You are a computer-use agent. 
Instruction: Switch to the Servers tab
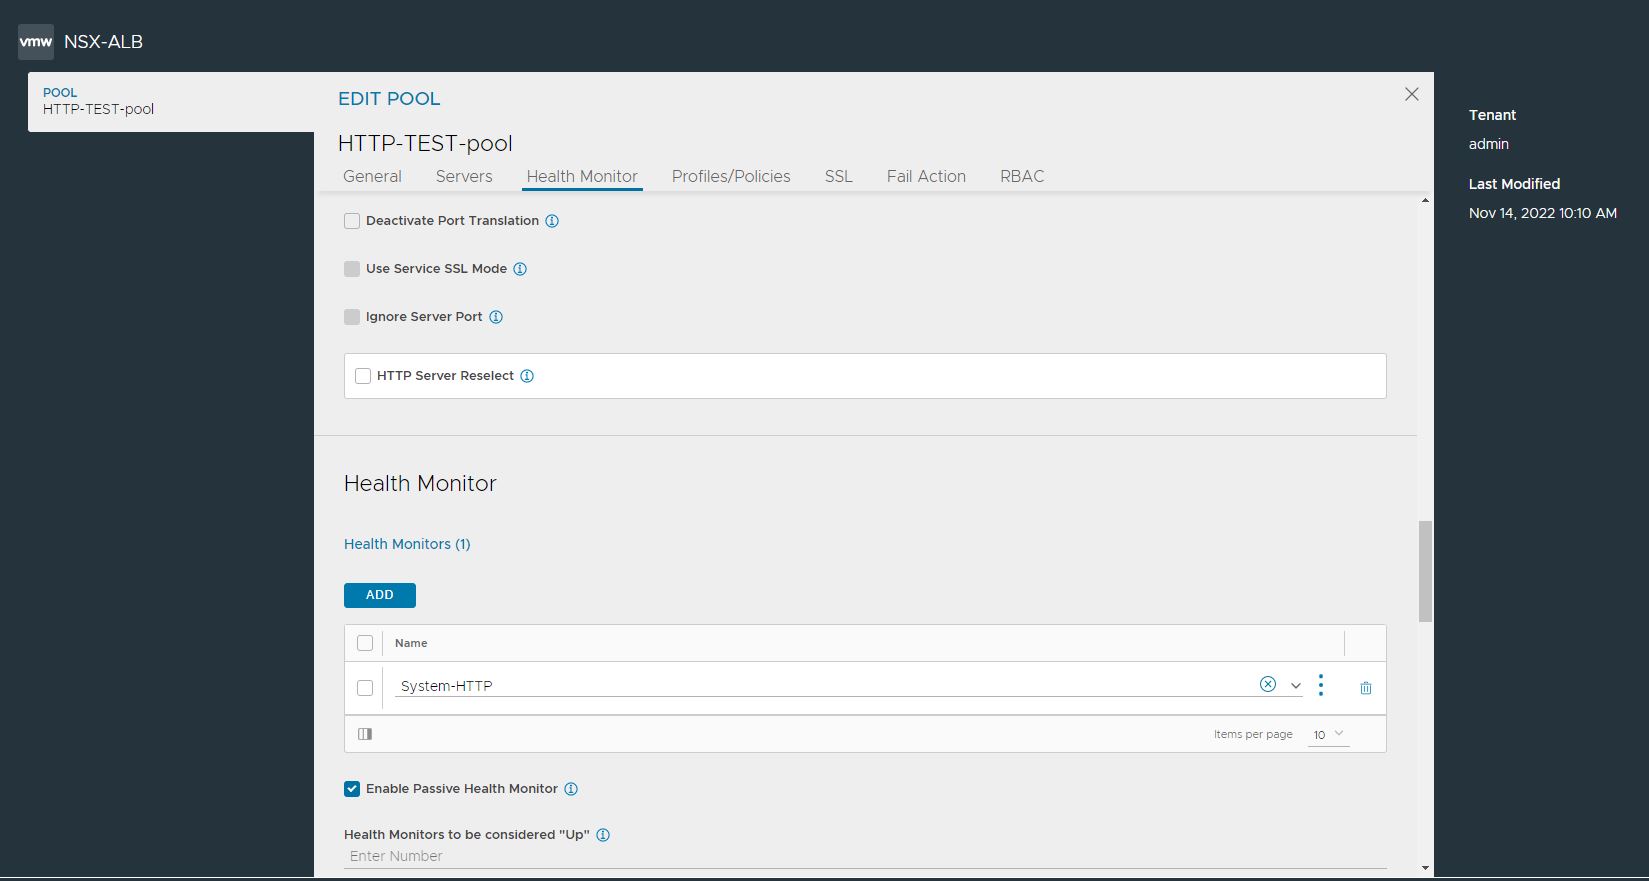[x=464, y=176]
